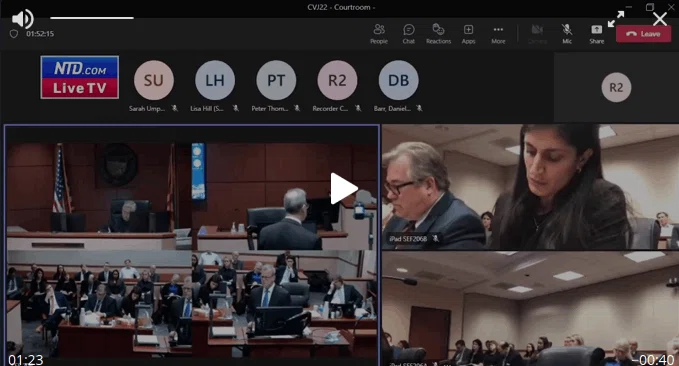Screen dimensions: 679x366
Task: Open the People panel
Action: click(x=379, y=34)
